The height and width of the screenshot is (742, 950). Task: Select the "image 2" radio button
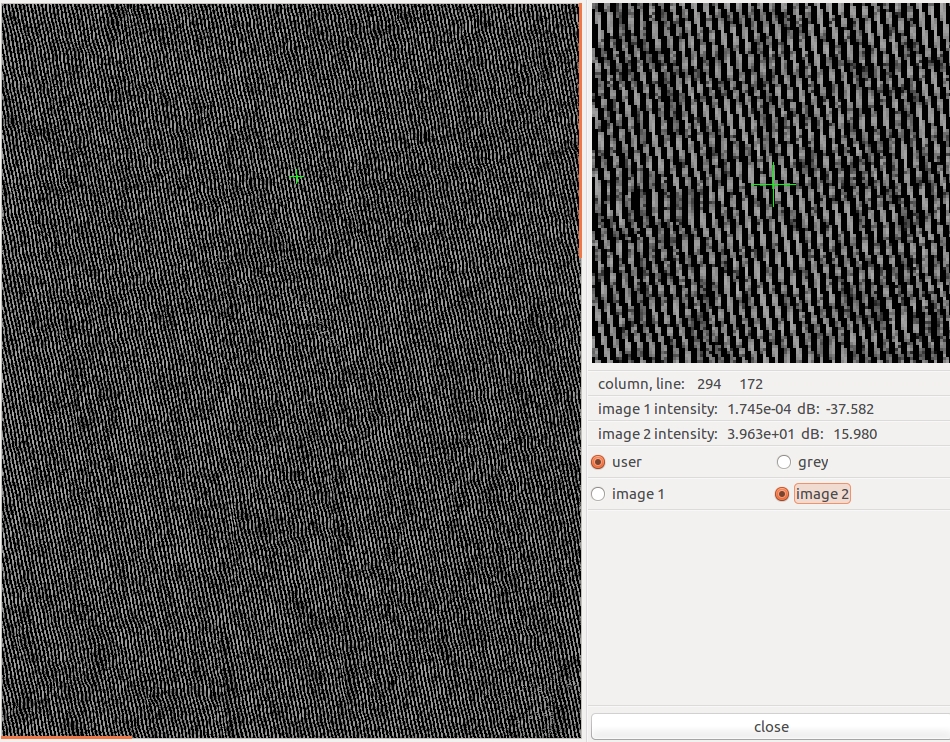(x=783, y=494)
